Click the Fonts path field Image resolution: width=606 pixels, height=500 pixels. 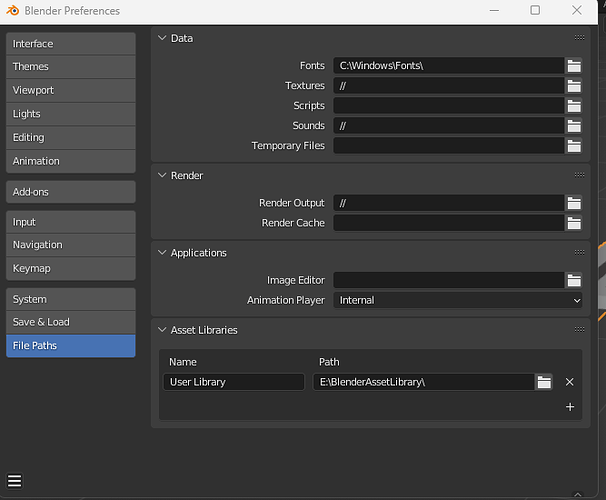pyautogui.click(x=449, y=66)
